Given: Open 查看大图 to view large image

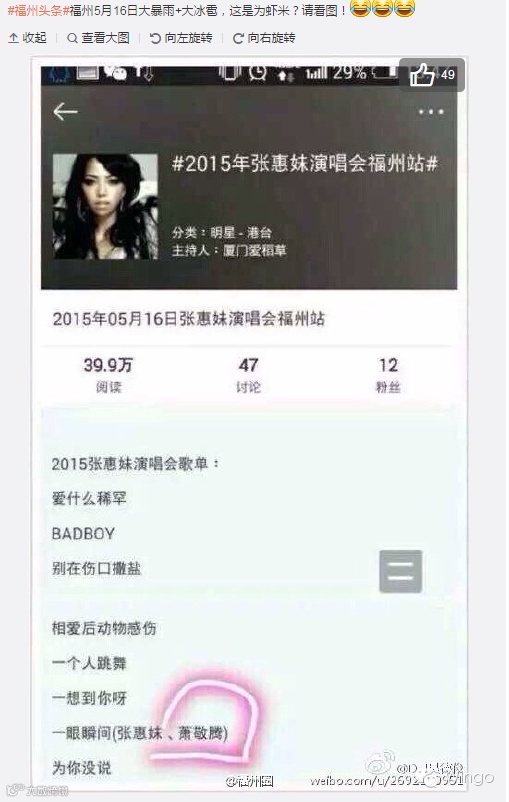Looking at the screenshot, I should click(99, 38).
